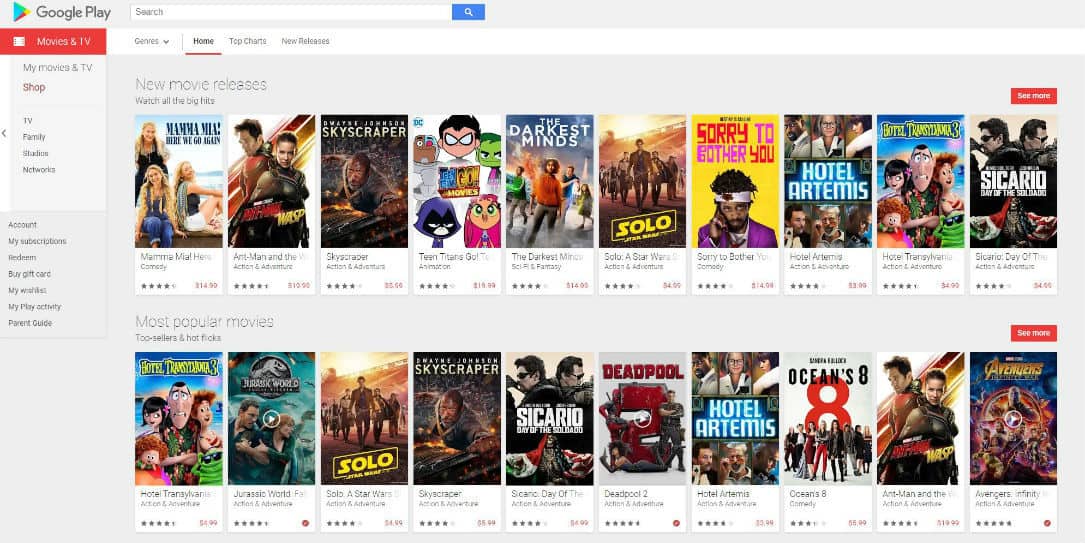This screenshot has height=543, width=1085.
Task: Open Solo poster in Most popular movies
Action: click(364, 418)
